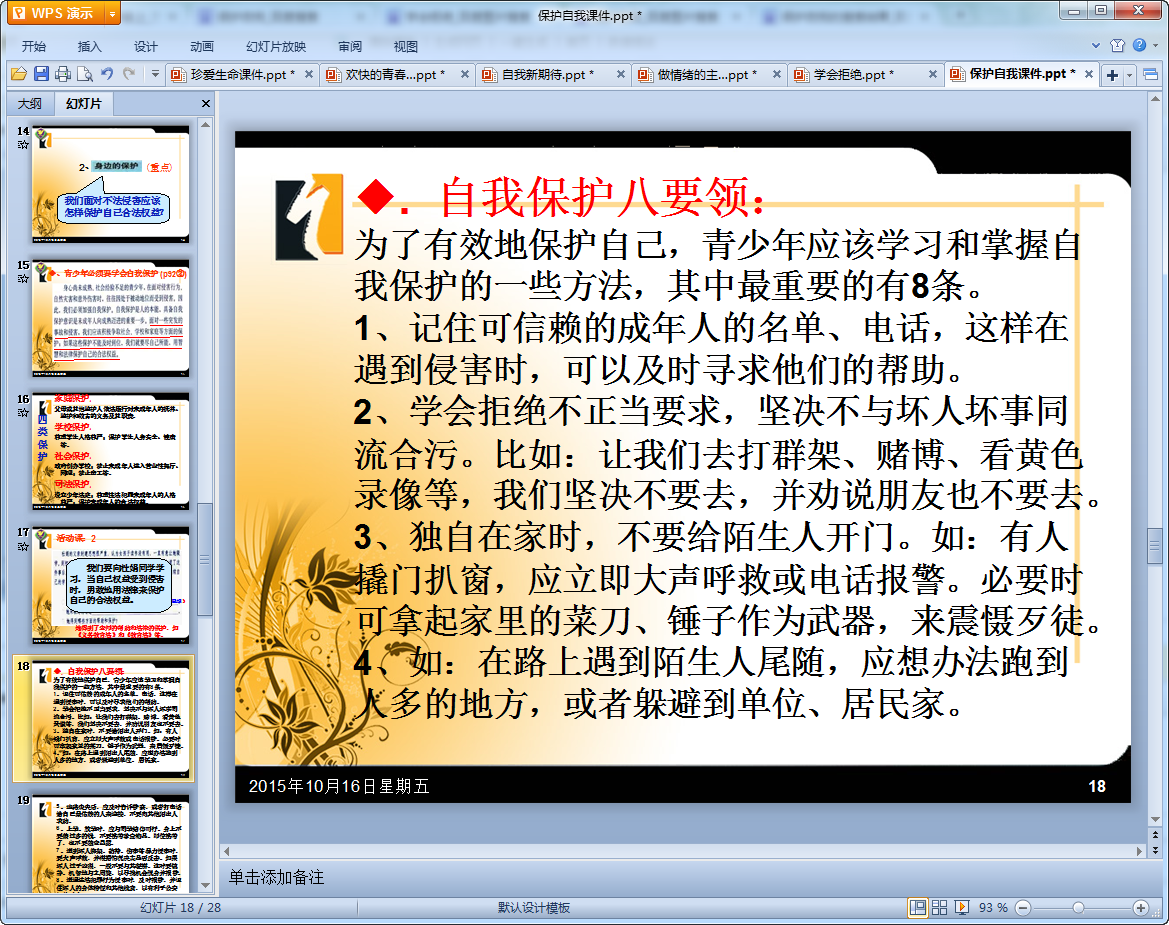This screenshot has height=925, width=1169.
Task: Open the WPS 演示 application menu
Action: point(55,13)
